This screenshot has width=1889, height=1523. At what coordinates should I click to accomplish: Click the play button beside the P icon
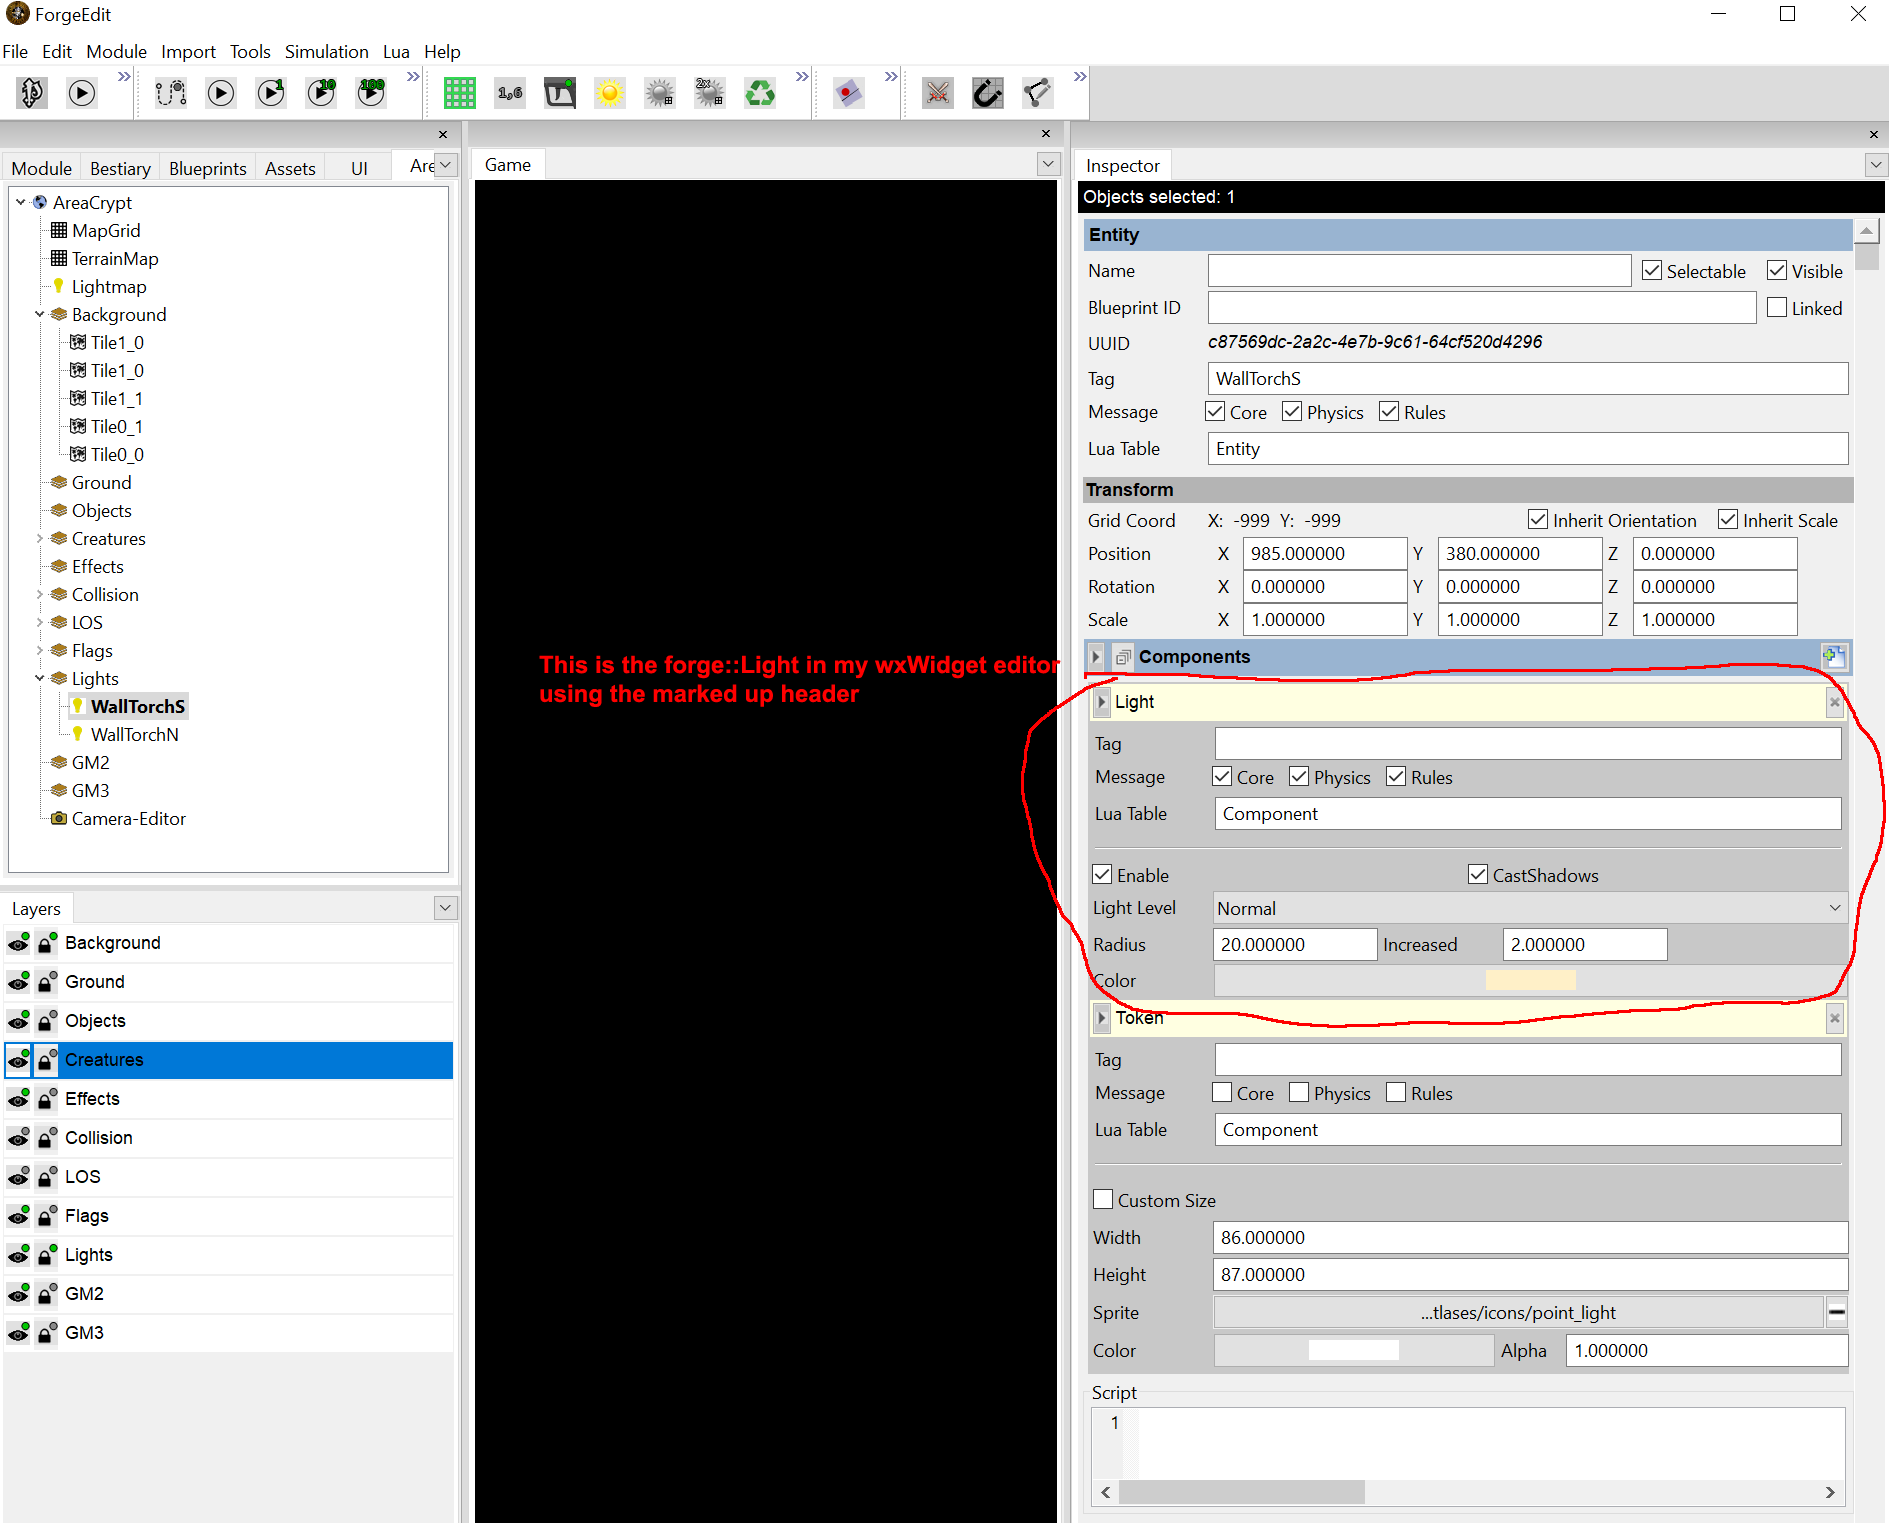click(82, 93)
